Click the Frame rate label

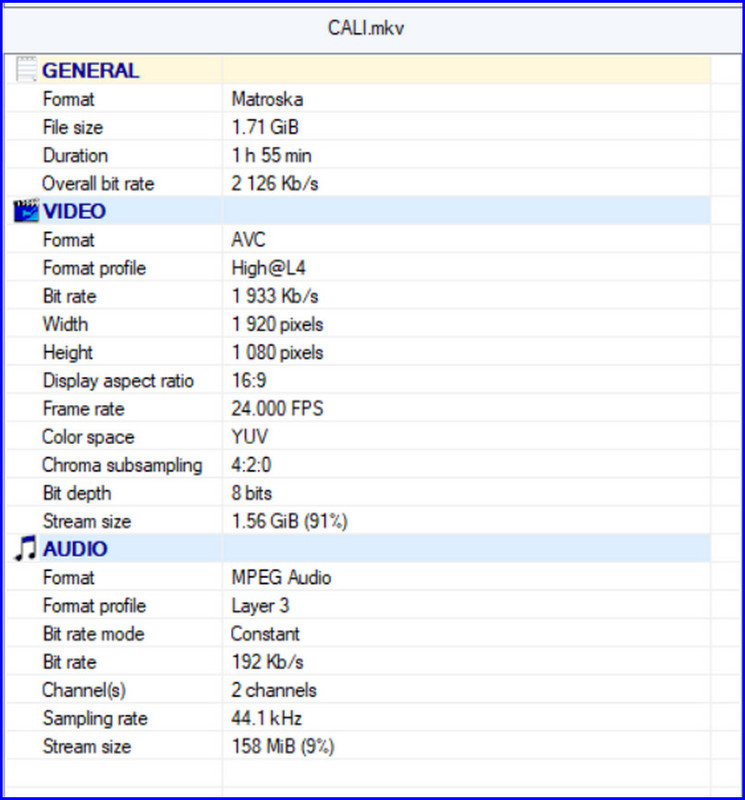click(84, 409)
